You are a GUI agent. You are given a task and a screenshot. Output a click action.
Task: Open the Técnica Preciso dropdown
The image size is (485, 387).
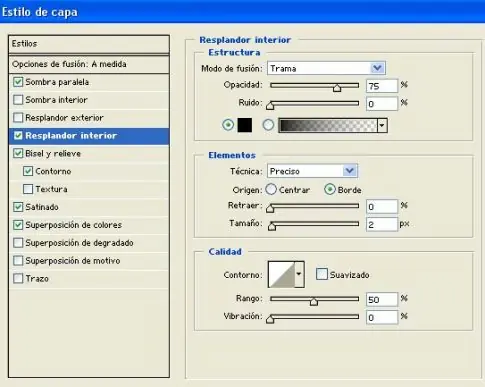[312, 171]
